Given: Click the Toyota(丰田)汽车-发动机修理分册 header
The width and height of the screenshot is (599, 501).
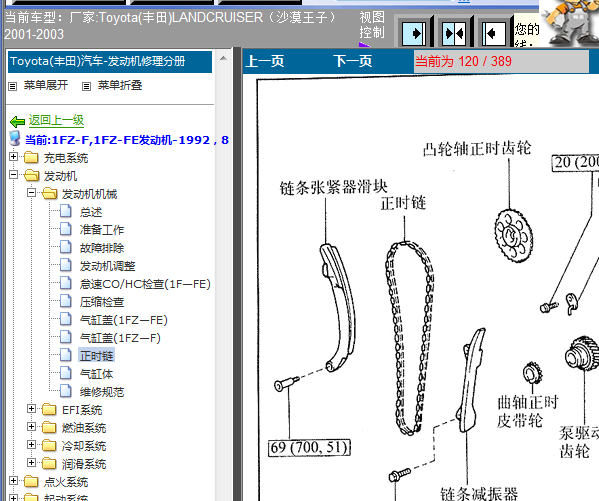Looking at the screenshot, I should (x=110, y=62).
